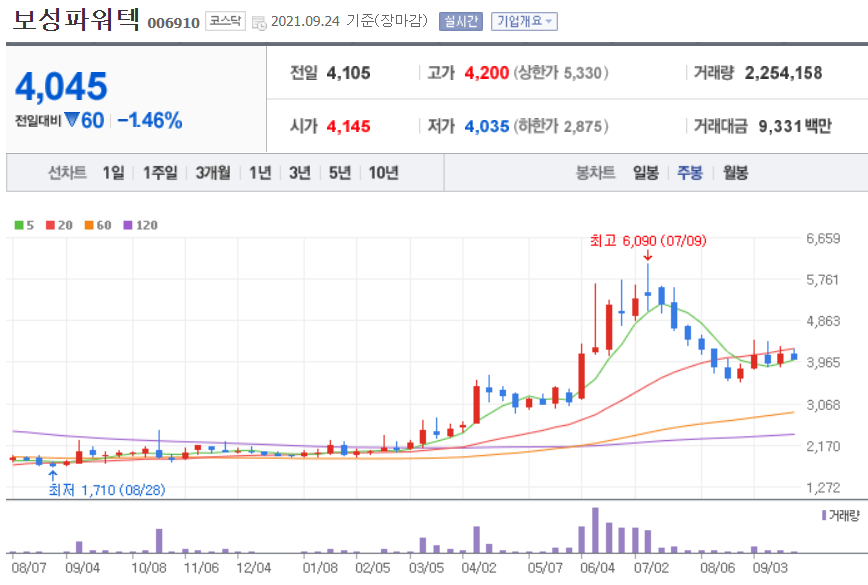Image resolution: width=868 pixels, height=585 pixels.
Task: Click the 코스닥 market badge next to 006910
Action: (223, 18)
